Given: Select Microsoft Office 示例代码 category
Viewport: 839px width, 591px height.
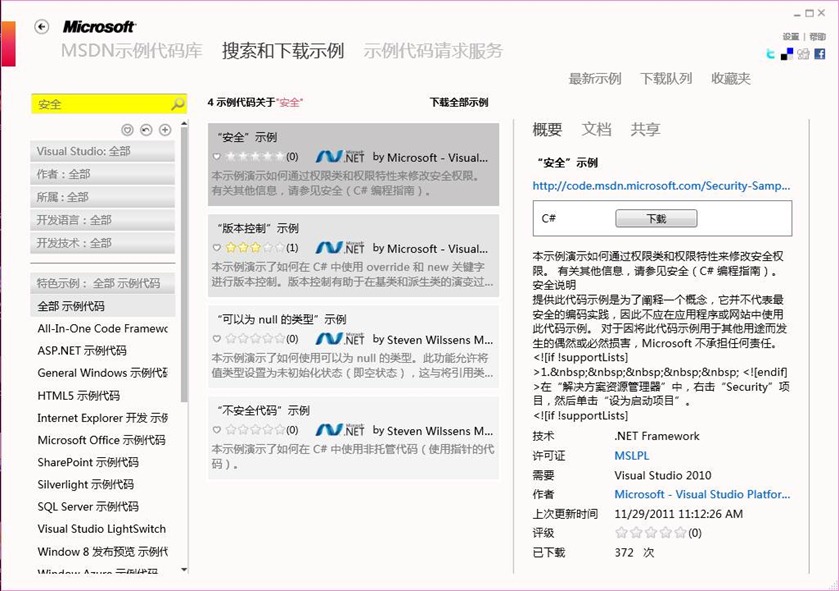Looking at the screenshot, I should [x=102, y=440].
